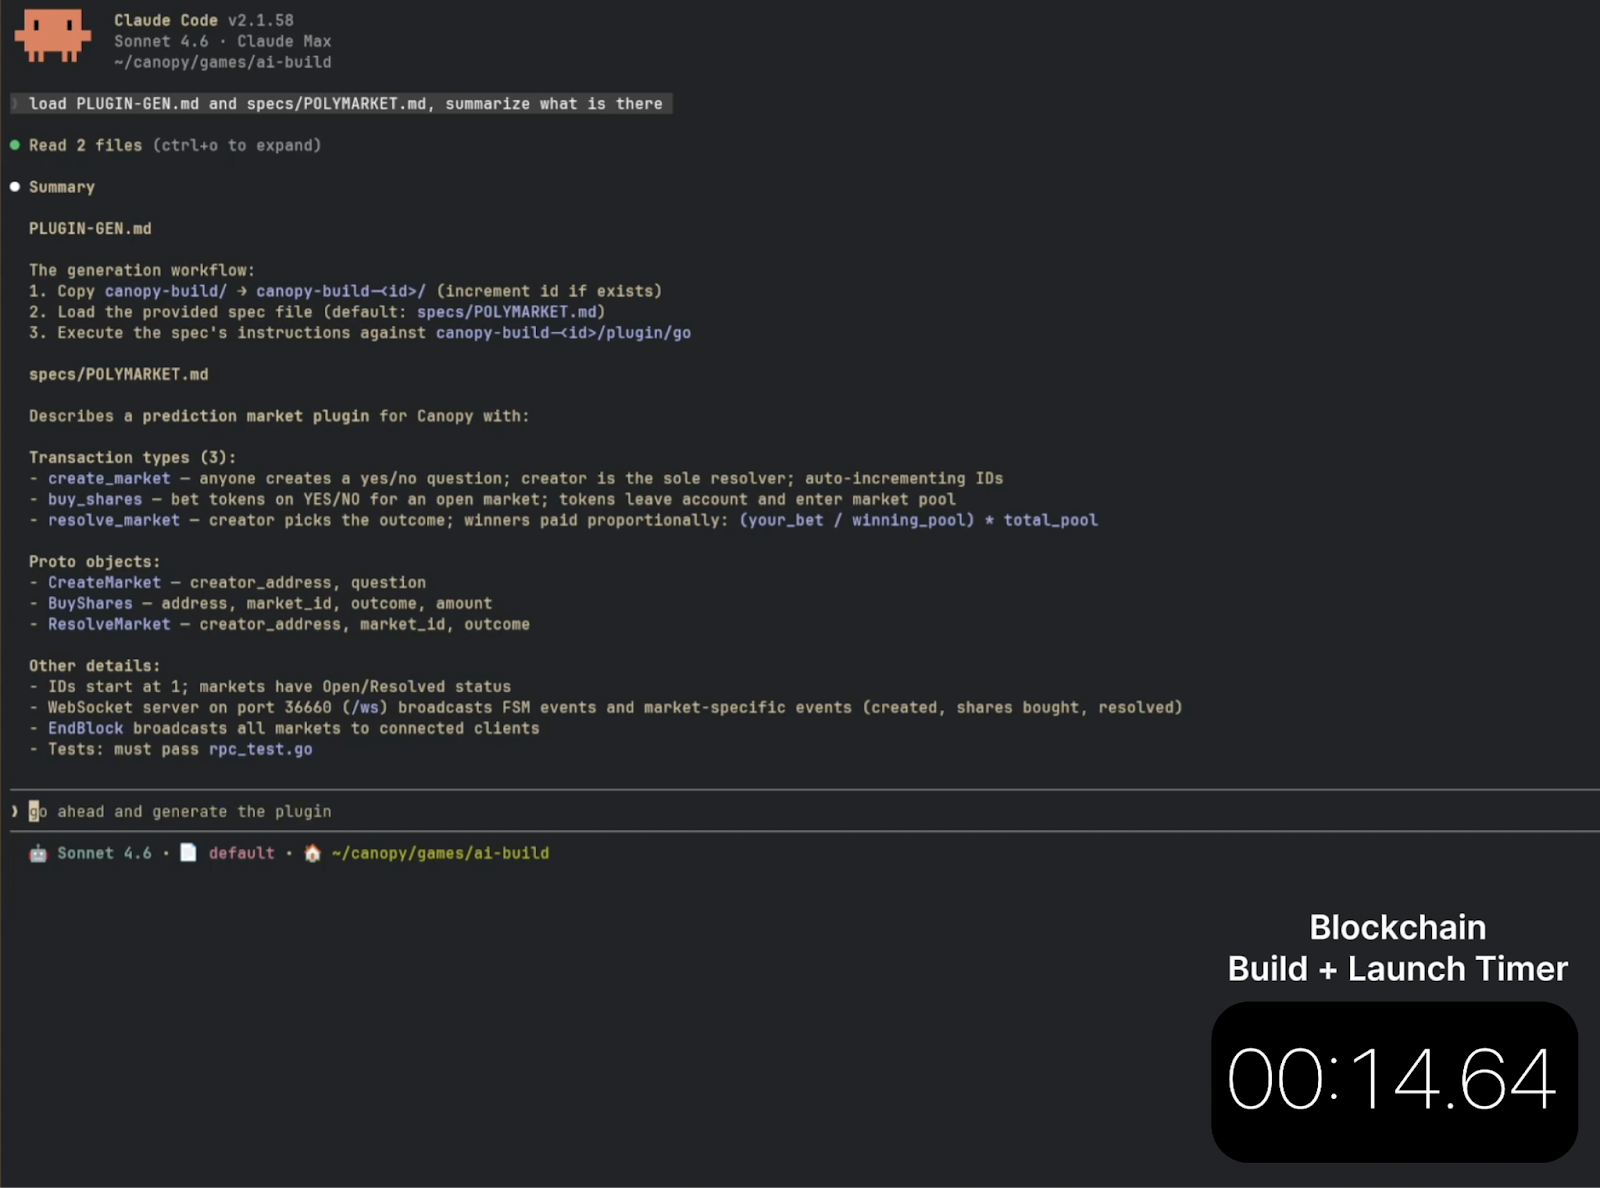Click the prompt chevron in the input line
Screen dimensions: 1600x1188
[x=14, y=811]
